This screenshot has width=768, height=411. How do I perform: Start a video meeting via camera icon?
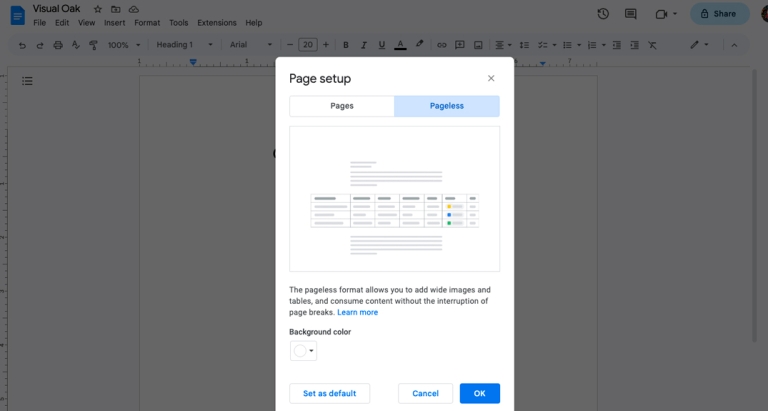pyautogui.click(x=661, y=14)
